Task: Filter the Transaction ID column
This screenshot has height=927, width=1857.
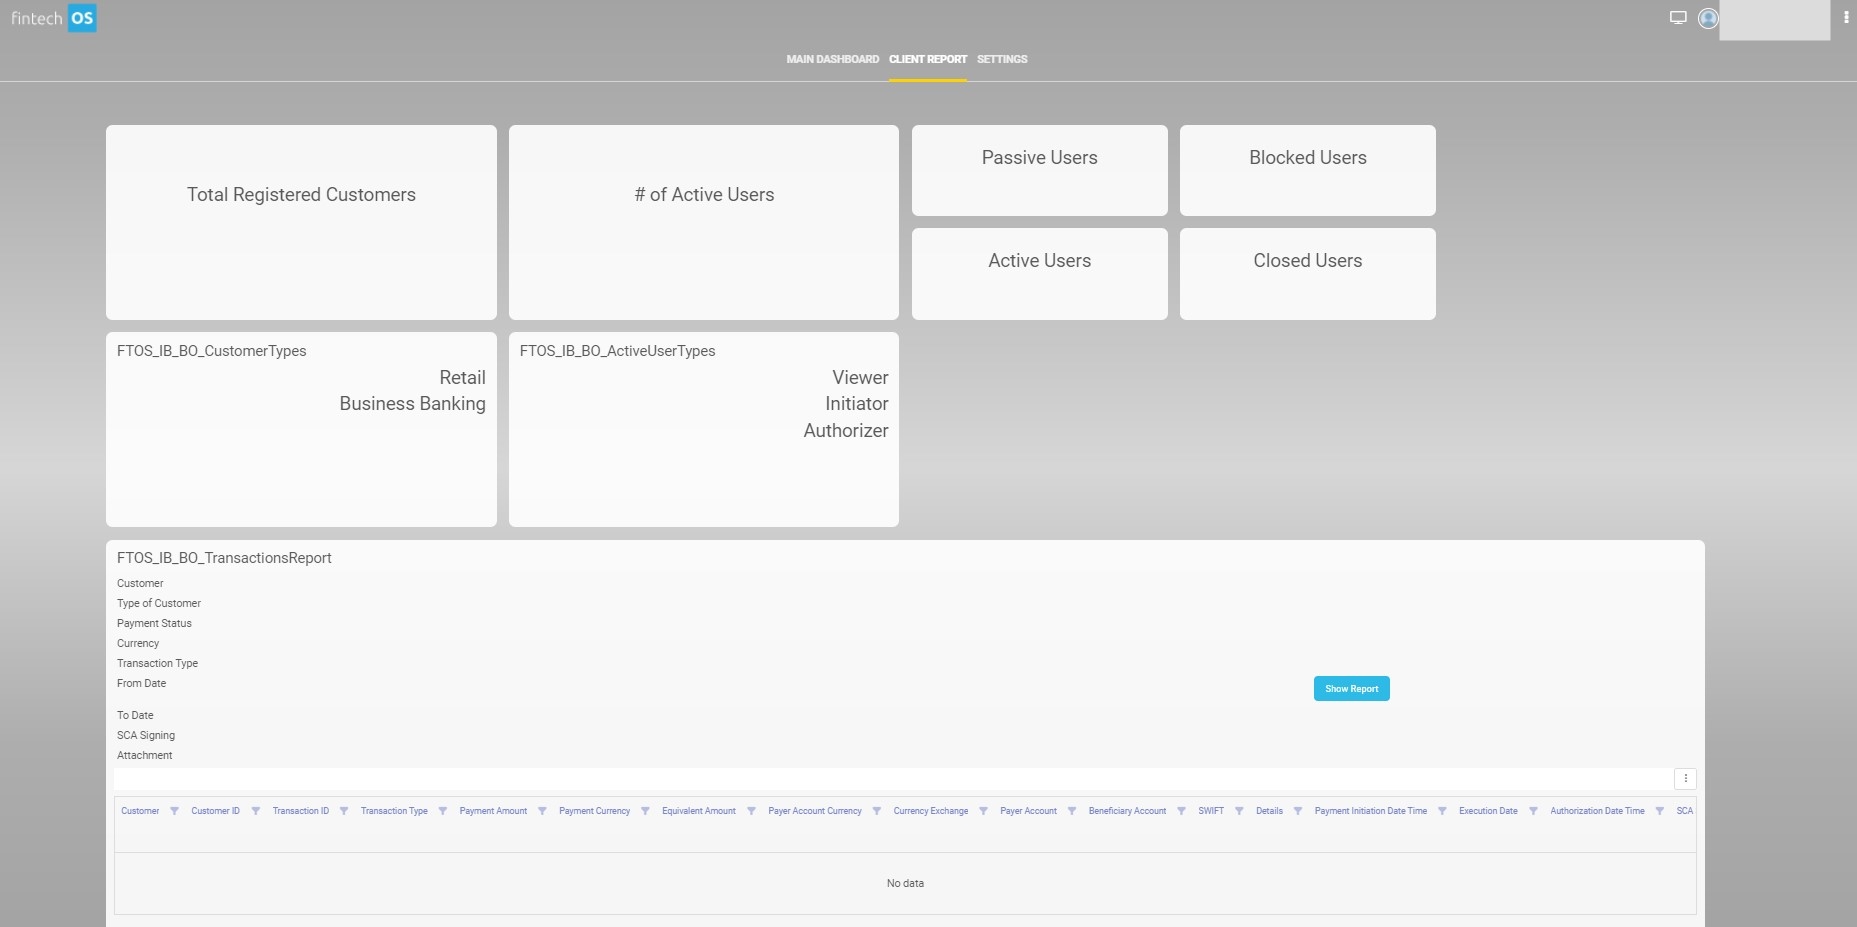Action: point(343,811)
